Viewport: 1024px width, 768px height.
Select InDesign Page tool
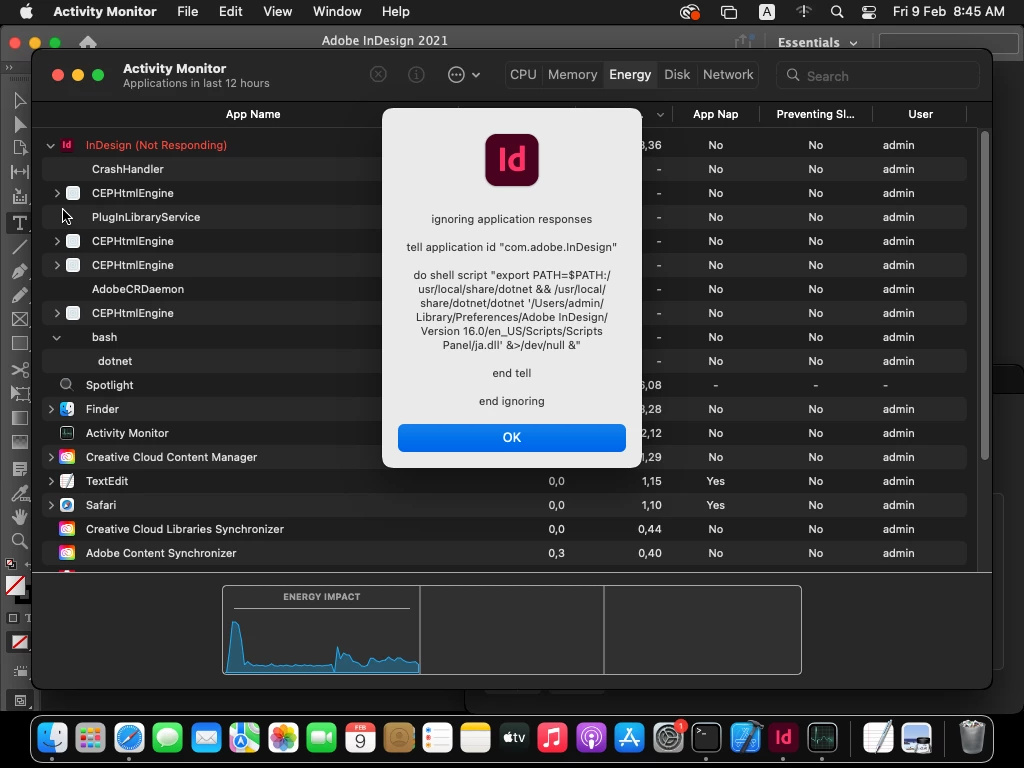click(20, 148)
